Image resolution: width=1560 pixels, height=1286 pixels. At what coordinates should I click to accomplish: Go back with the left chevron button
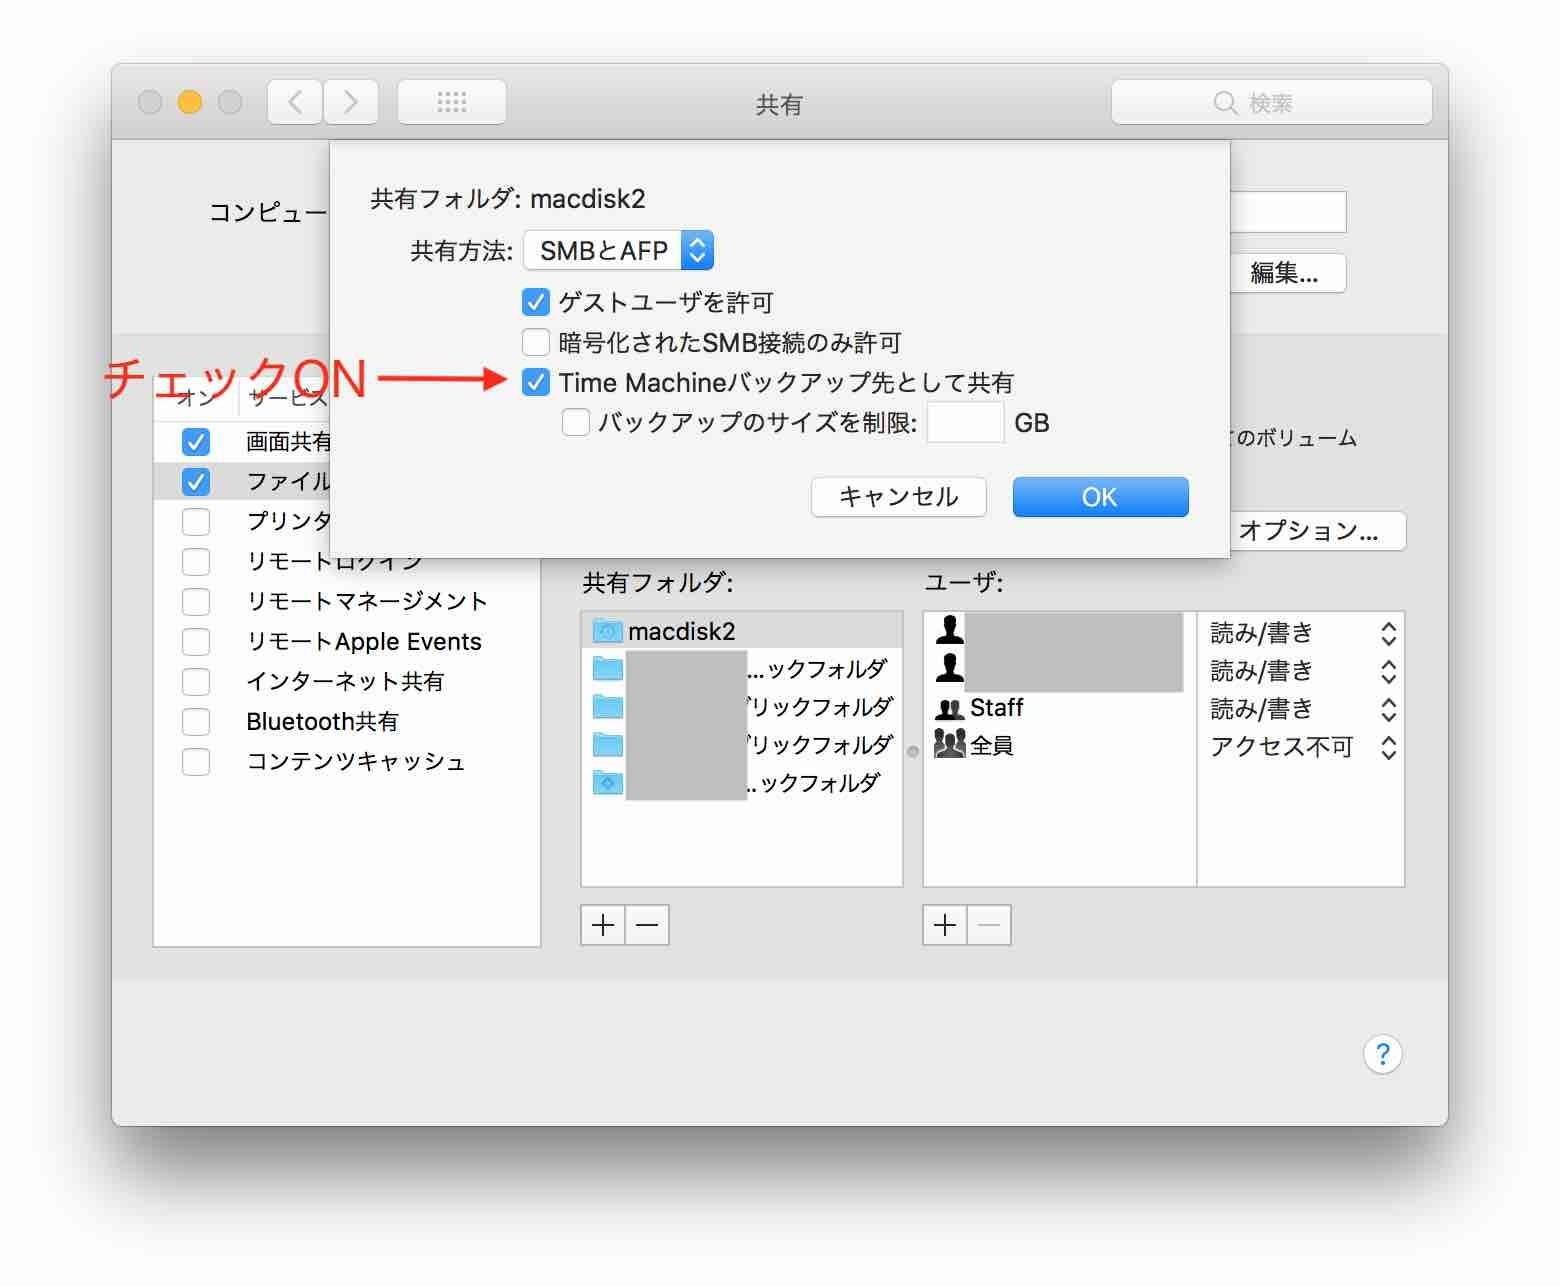(295, 102)
